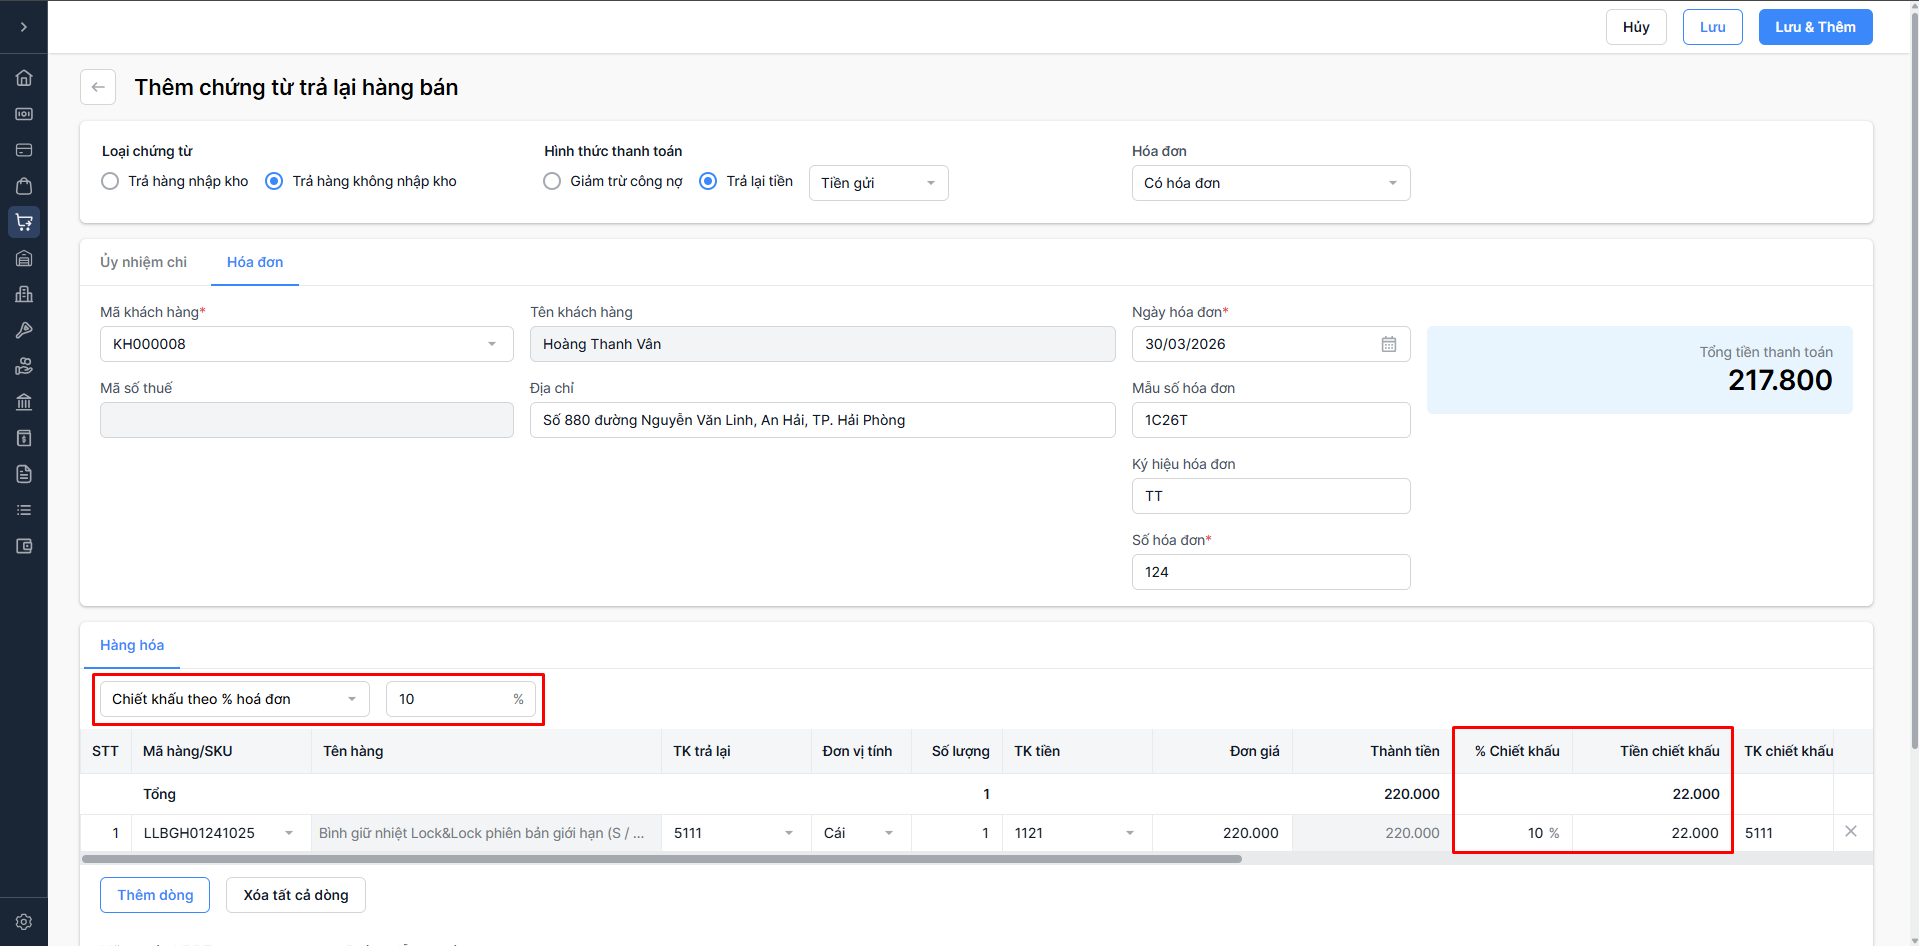This screenshot has height=946, width=1919.
Task: Open the calendar picker for invoice date
Action: click(x=1389, y=344)
